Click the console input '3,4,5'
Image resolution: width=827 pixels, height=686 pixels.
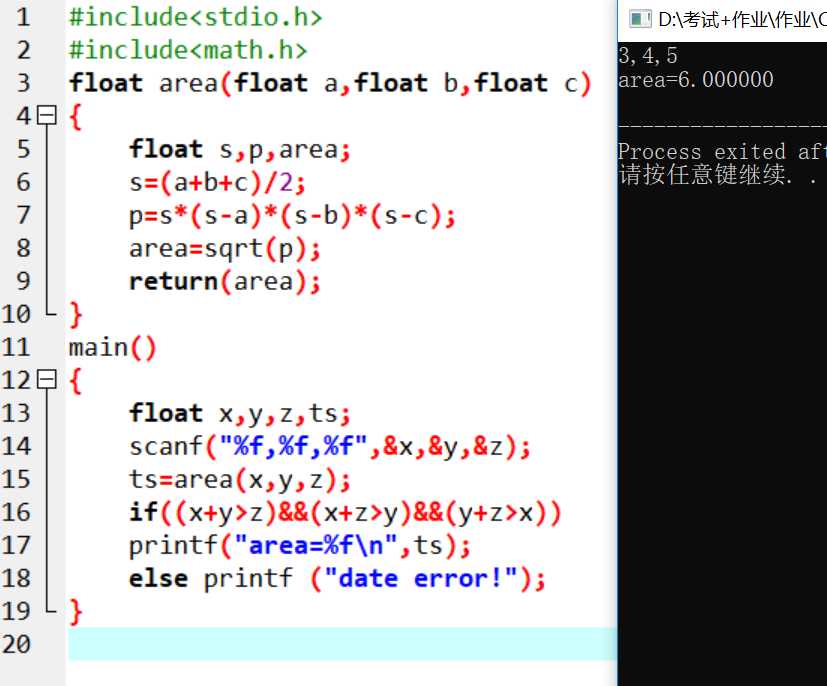click(x=648, y=55)
